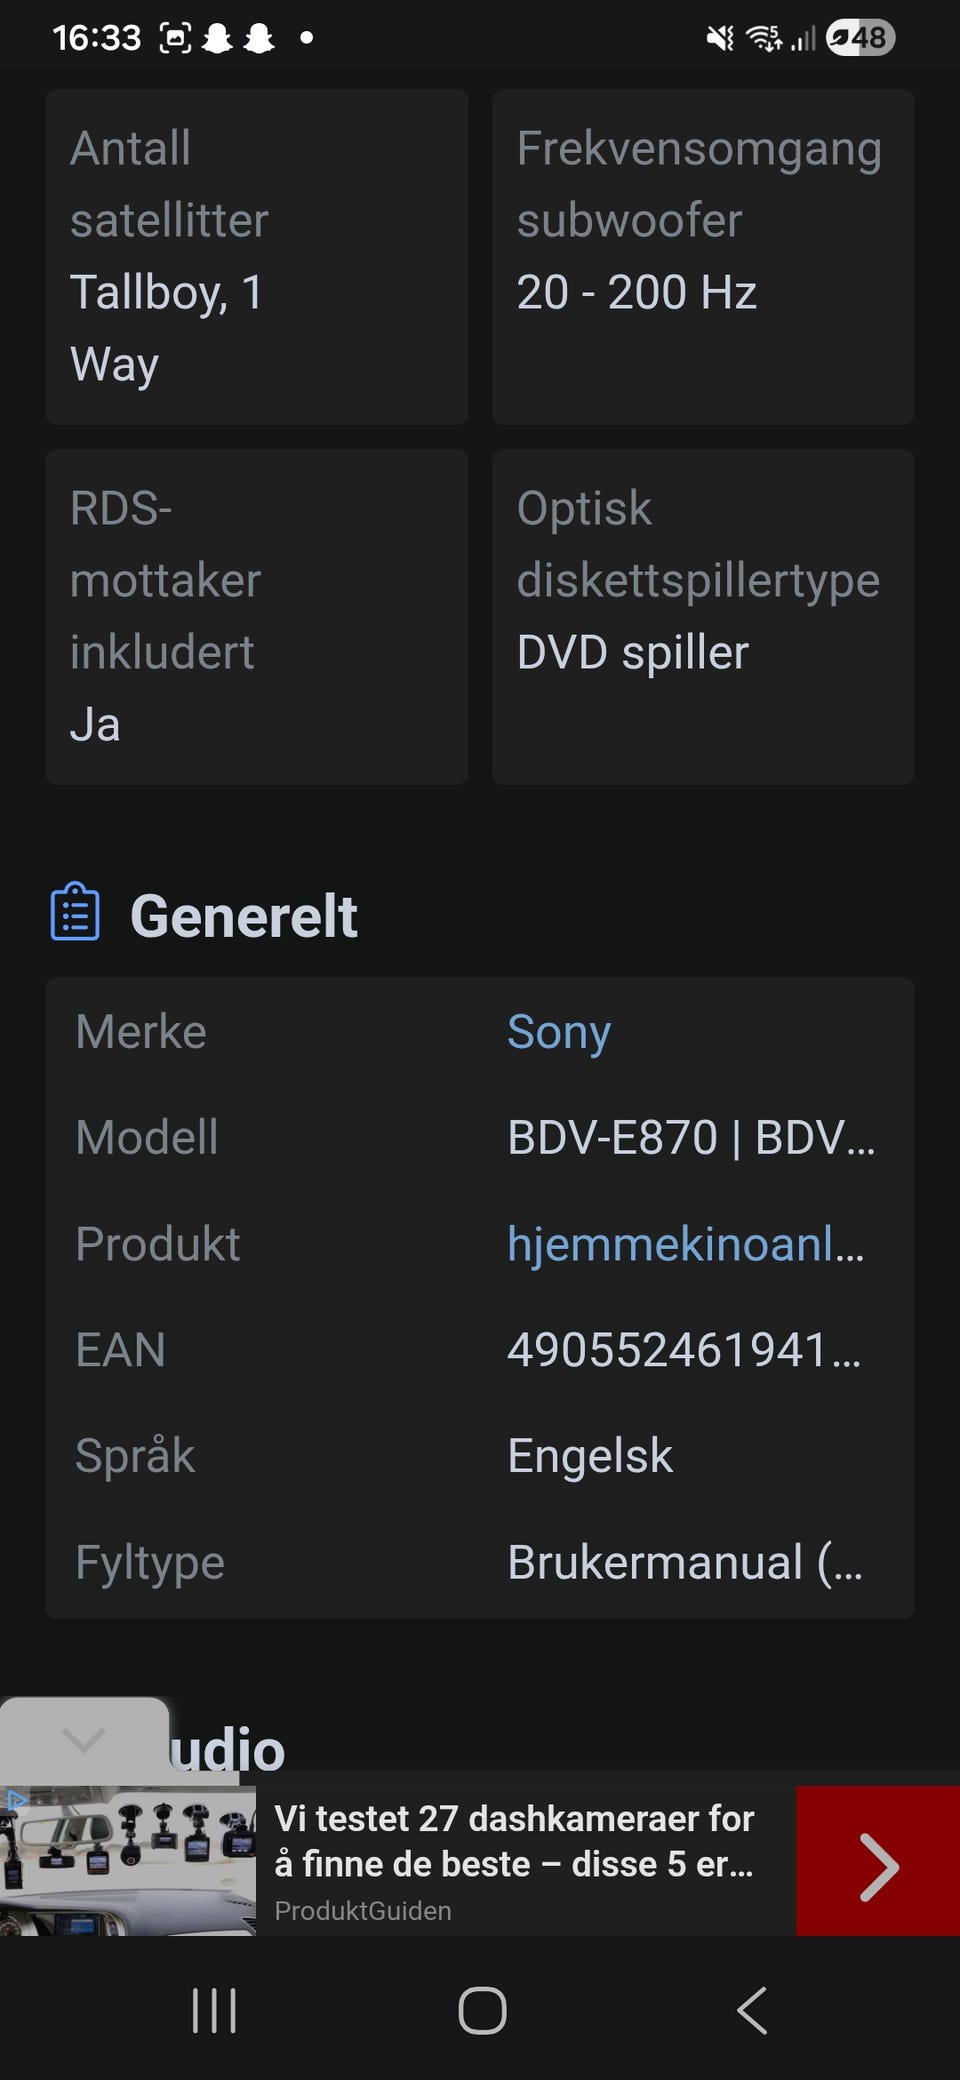Tap the Generelt clipboard icon

click(x=75, y=911)
